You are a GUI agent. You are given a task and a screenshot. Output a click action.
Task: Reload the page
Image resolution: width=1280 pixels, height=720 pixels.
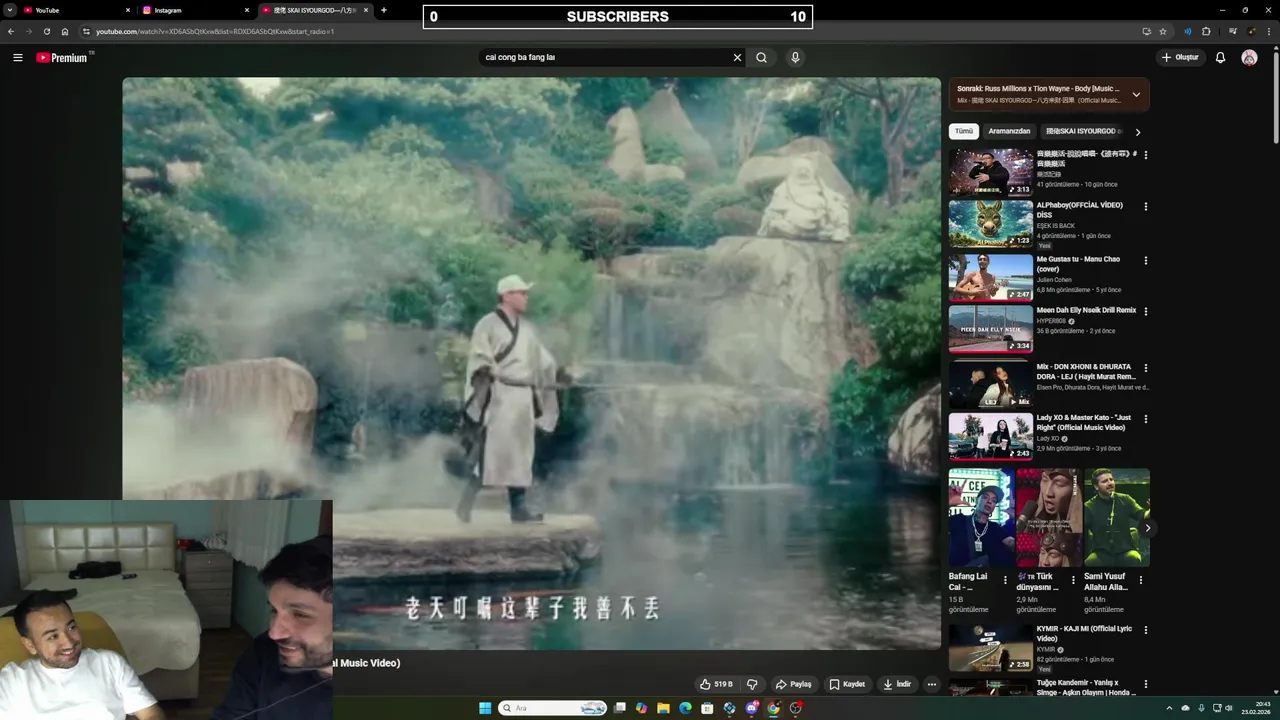46,31
